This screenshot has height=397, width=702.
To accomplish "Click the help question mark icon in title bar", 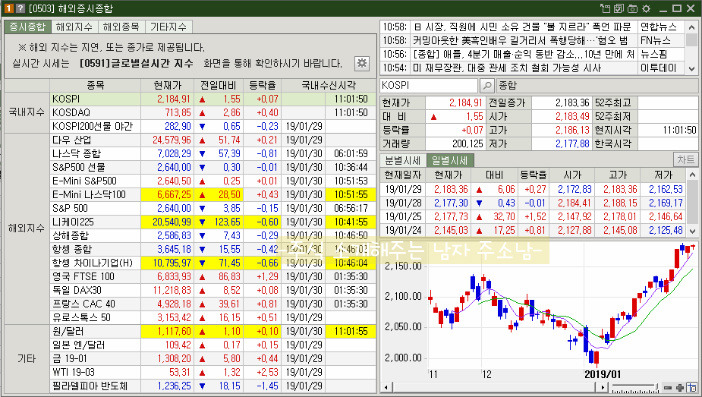I will (x=20, y=8).
